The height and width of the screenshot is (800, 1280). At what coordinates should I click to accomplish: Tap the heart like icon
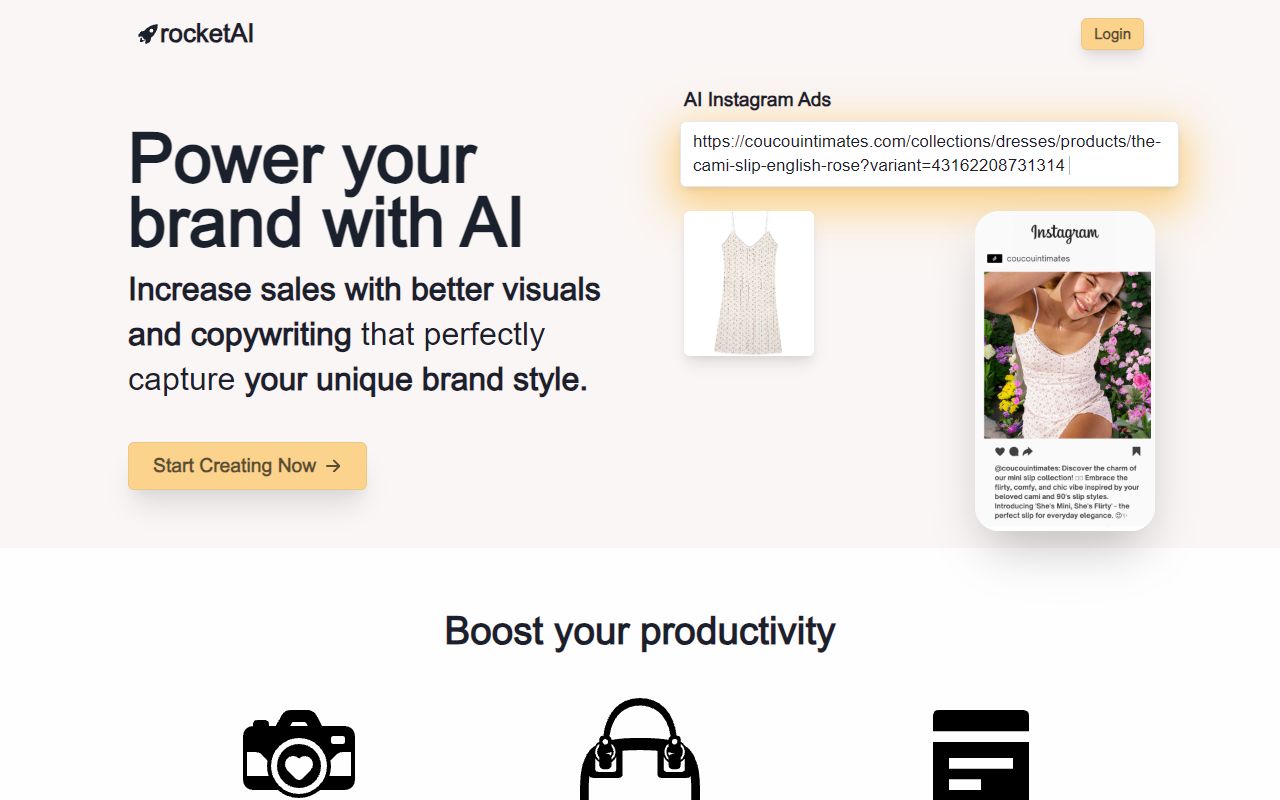coord(1000,451)
